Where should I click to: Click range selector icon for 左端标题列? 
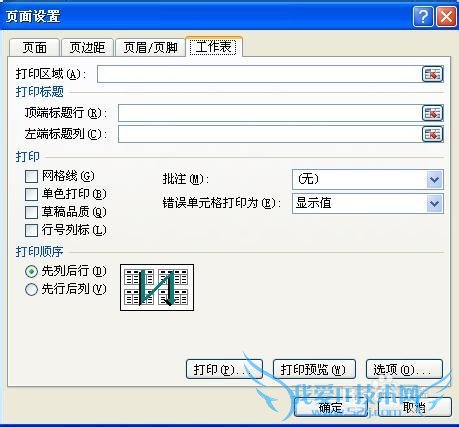click(x=432, y=134)
